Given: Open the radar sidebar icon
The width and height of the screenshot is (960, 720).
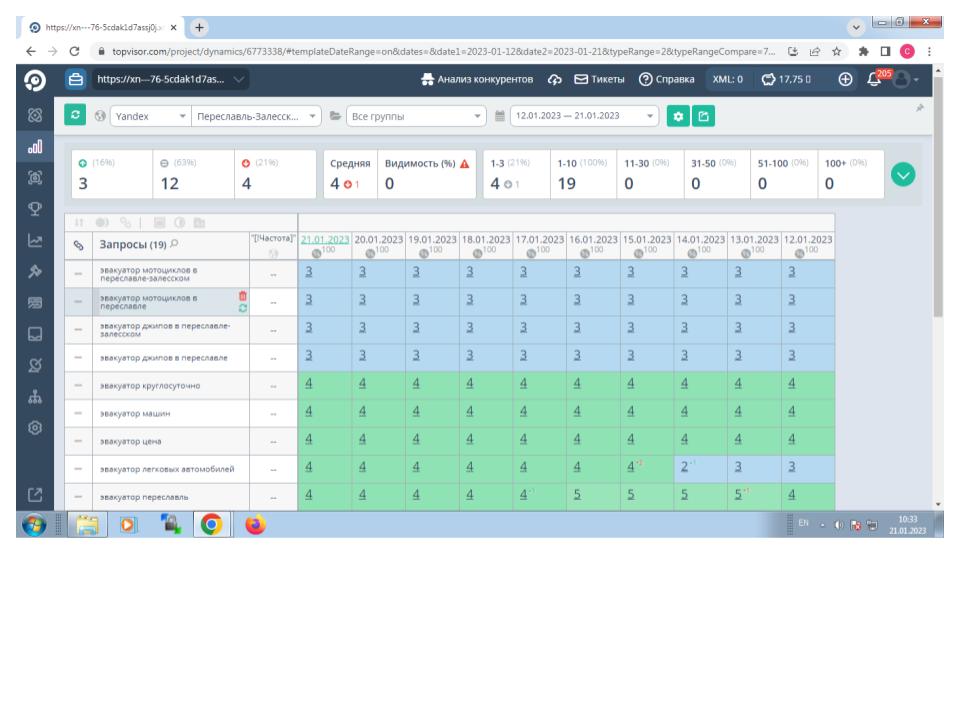Looking at the screenshot, I should (35, 366).
